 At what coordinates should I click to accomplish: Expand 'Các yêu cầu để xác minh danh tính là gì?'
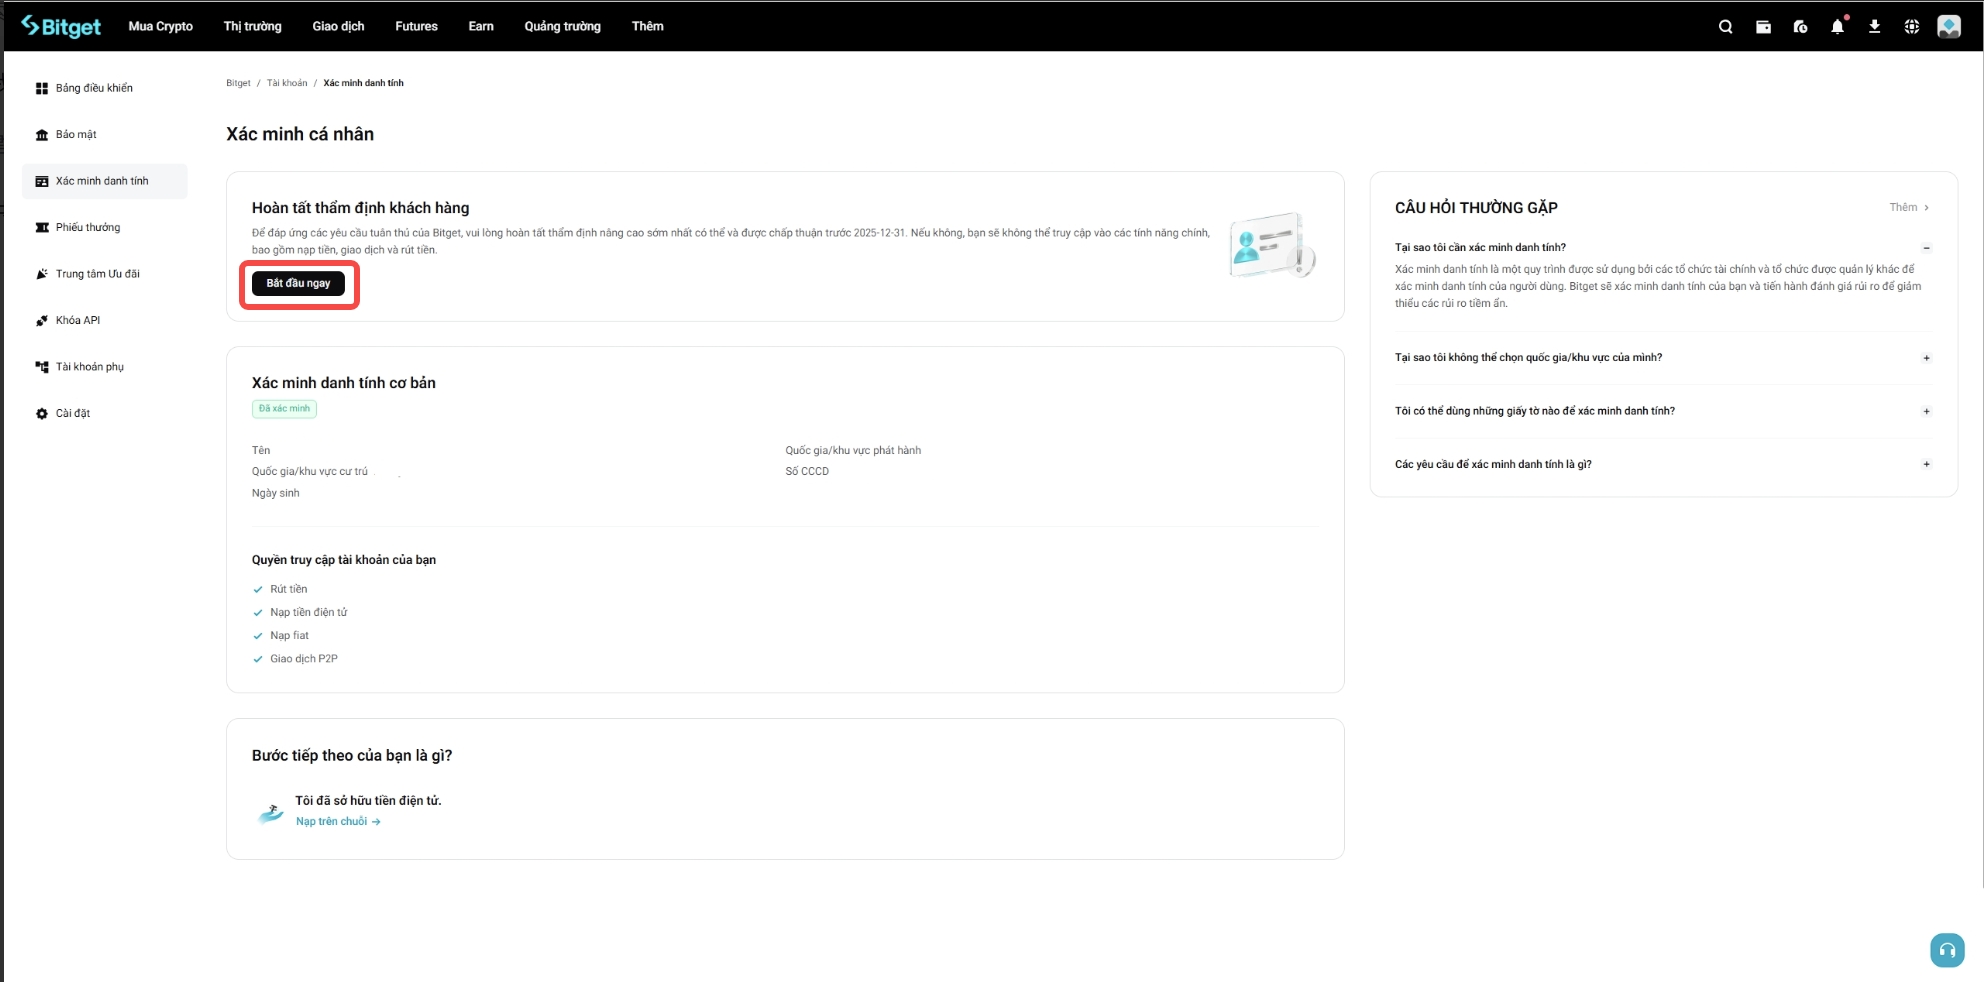[1926, 464]
